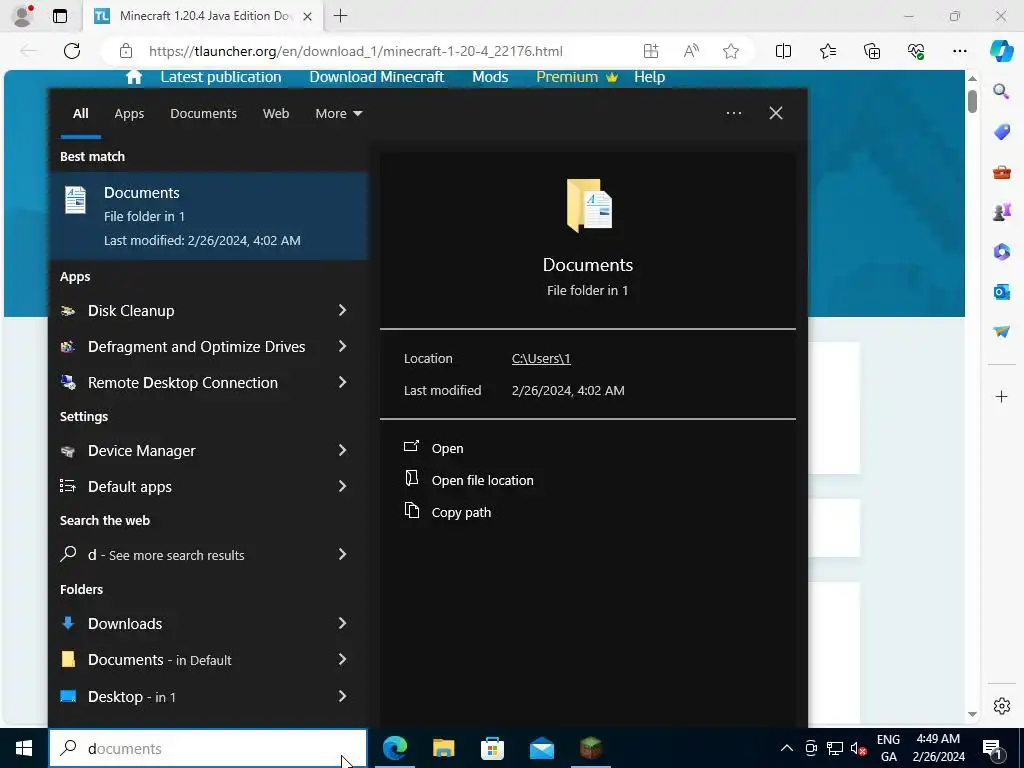Screen dimensions: 1024x768
Task: Open the C:\Users\1 location link
Action: coord(541,359)
